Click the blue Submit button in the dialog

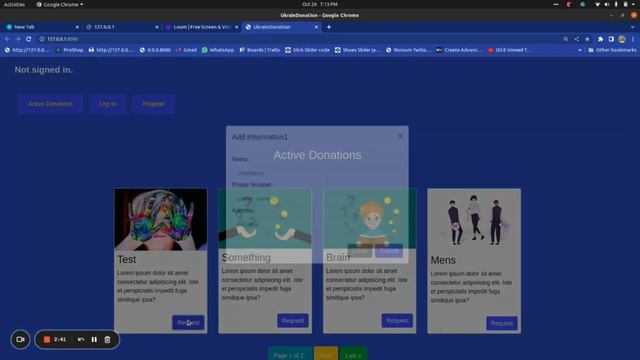click(389, 251)
